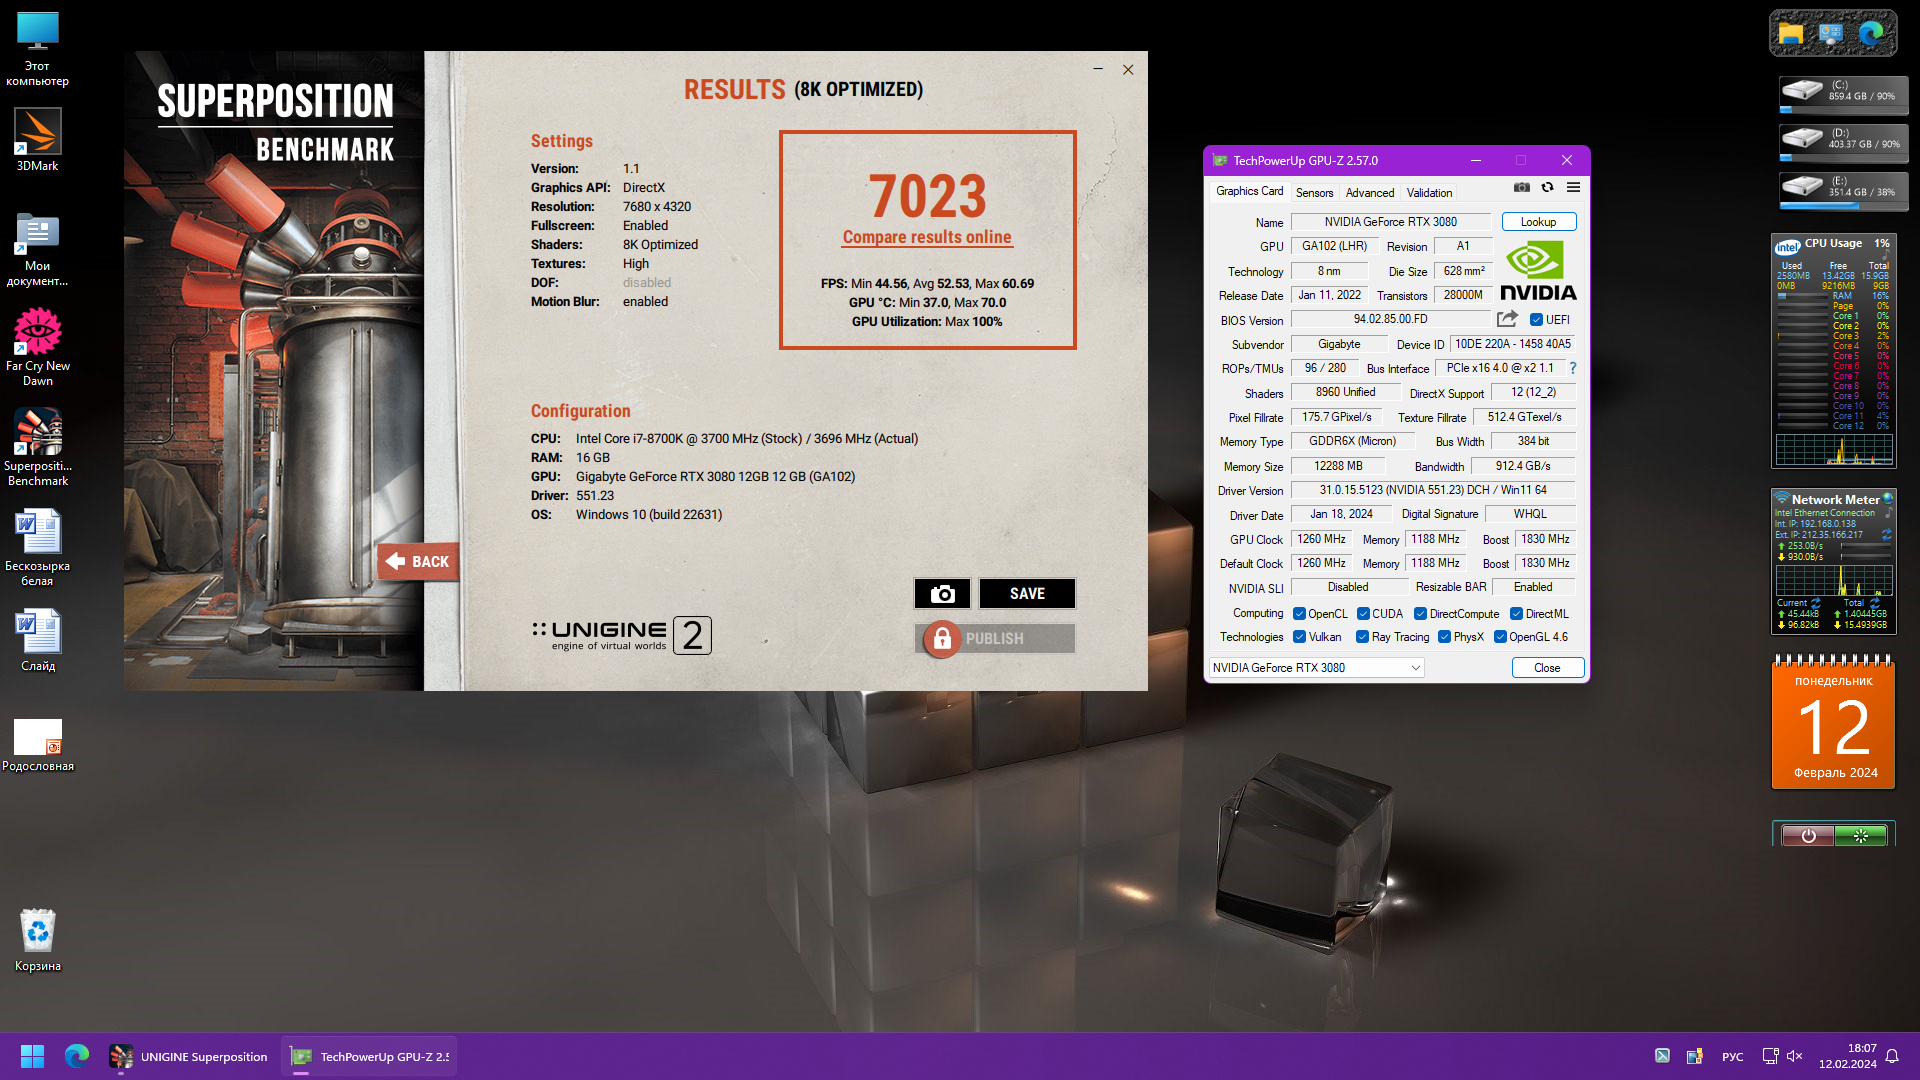The width and height of the screenshot is (1920, 1080).
Task: Click the Bus Interface question mark
Action: pos(1572,368)
